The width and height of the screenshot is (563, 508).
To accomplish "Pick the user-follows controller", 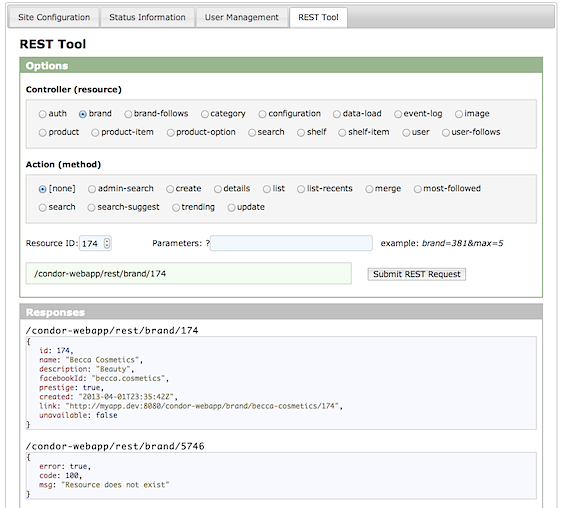I will (446, 133).
